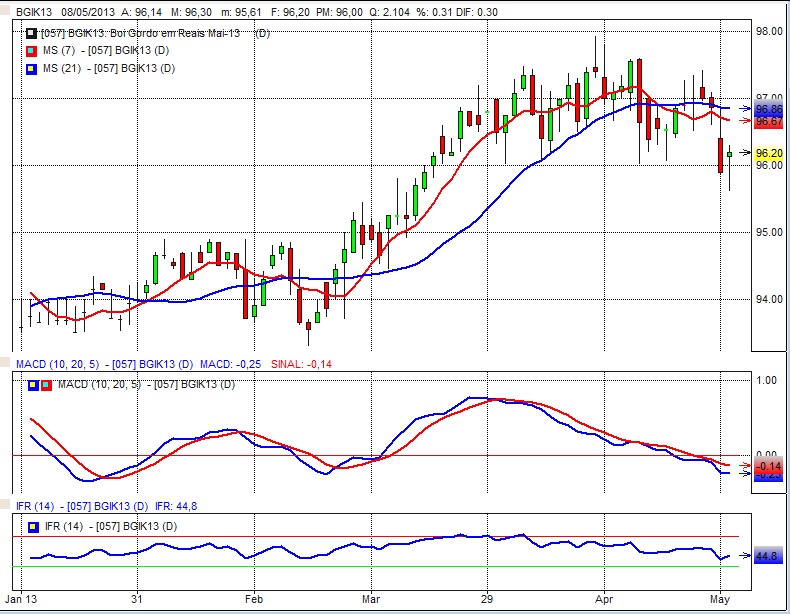Click the blue IFR (14) legend icon

[x=33, y=525]
